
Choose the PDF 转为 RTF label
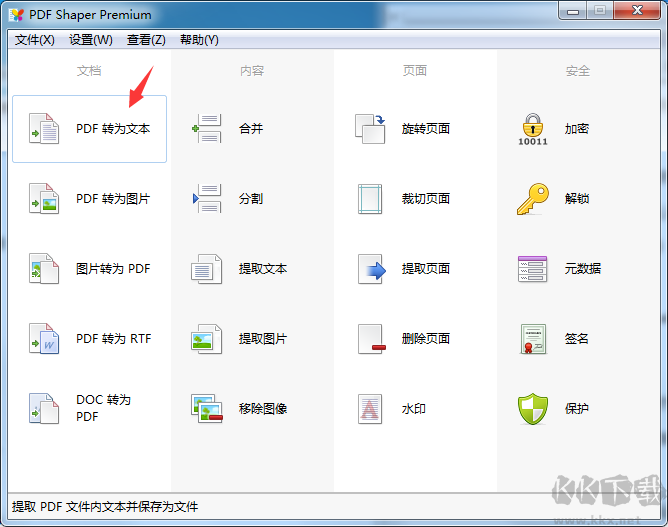pos(114,339)
